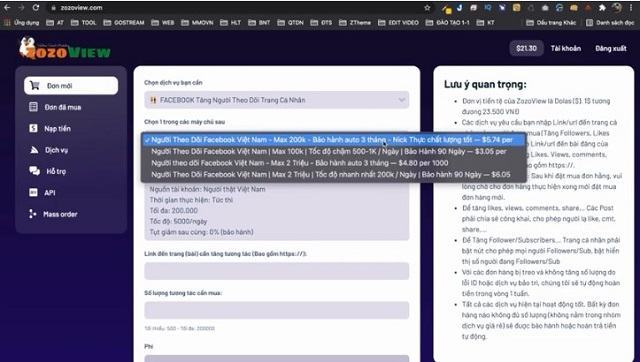Click the Số lượng tương tác quantity field
Image resolution: width=640 pixels, height=362 pixels.
[x=277, y=310]
